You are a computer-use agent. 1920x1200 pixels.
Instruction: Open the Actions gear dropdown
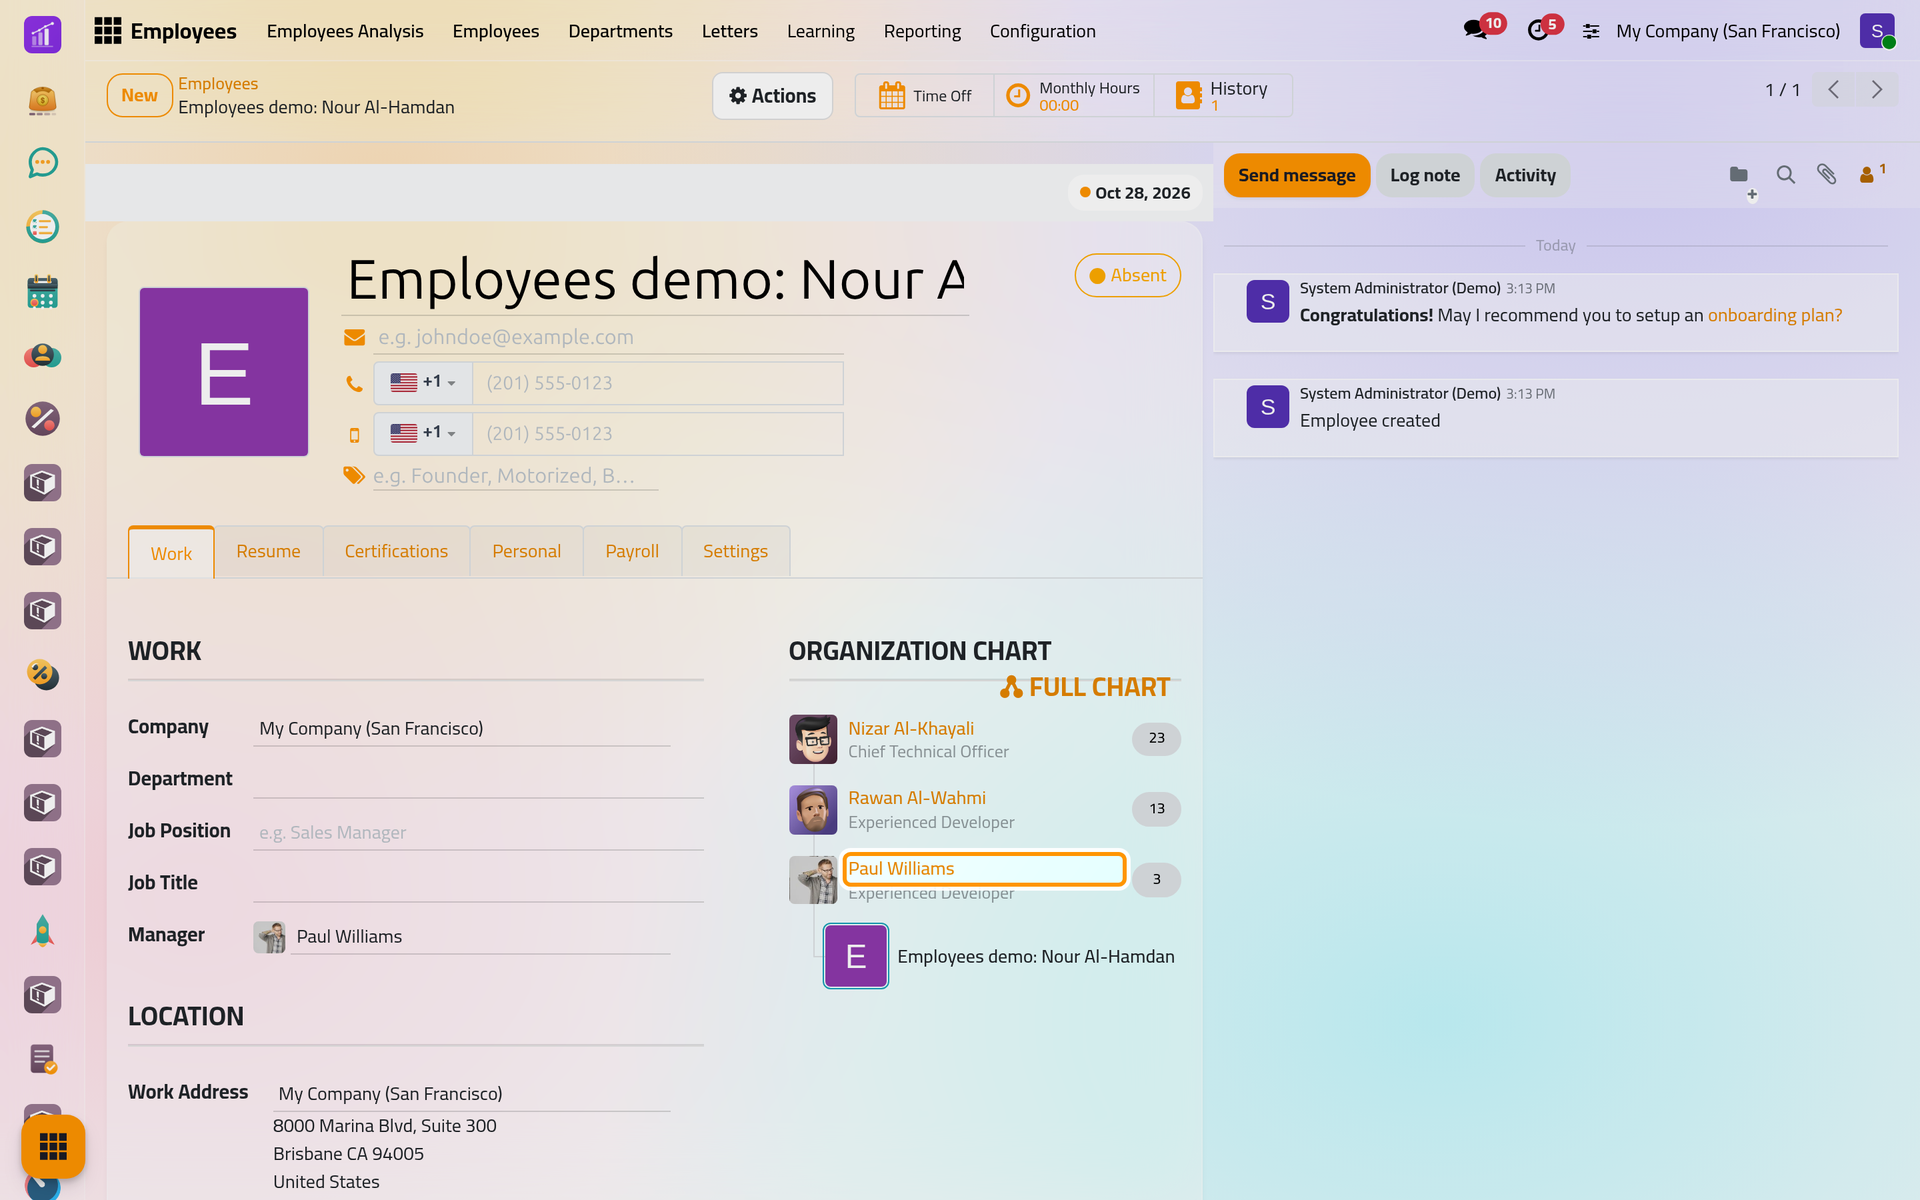click(x=772, y=96)
